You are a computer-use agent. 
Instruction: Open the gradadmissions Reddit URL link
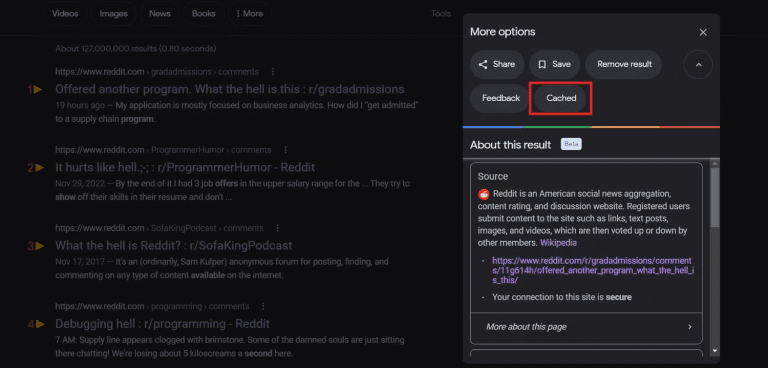click(593, 270)
